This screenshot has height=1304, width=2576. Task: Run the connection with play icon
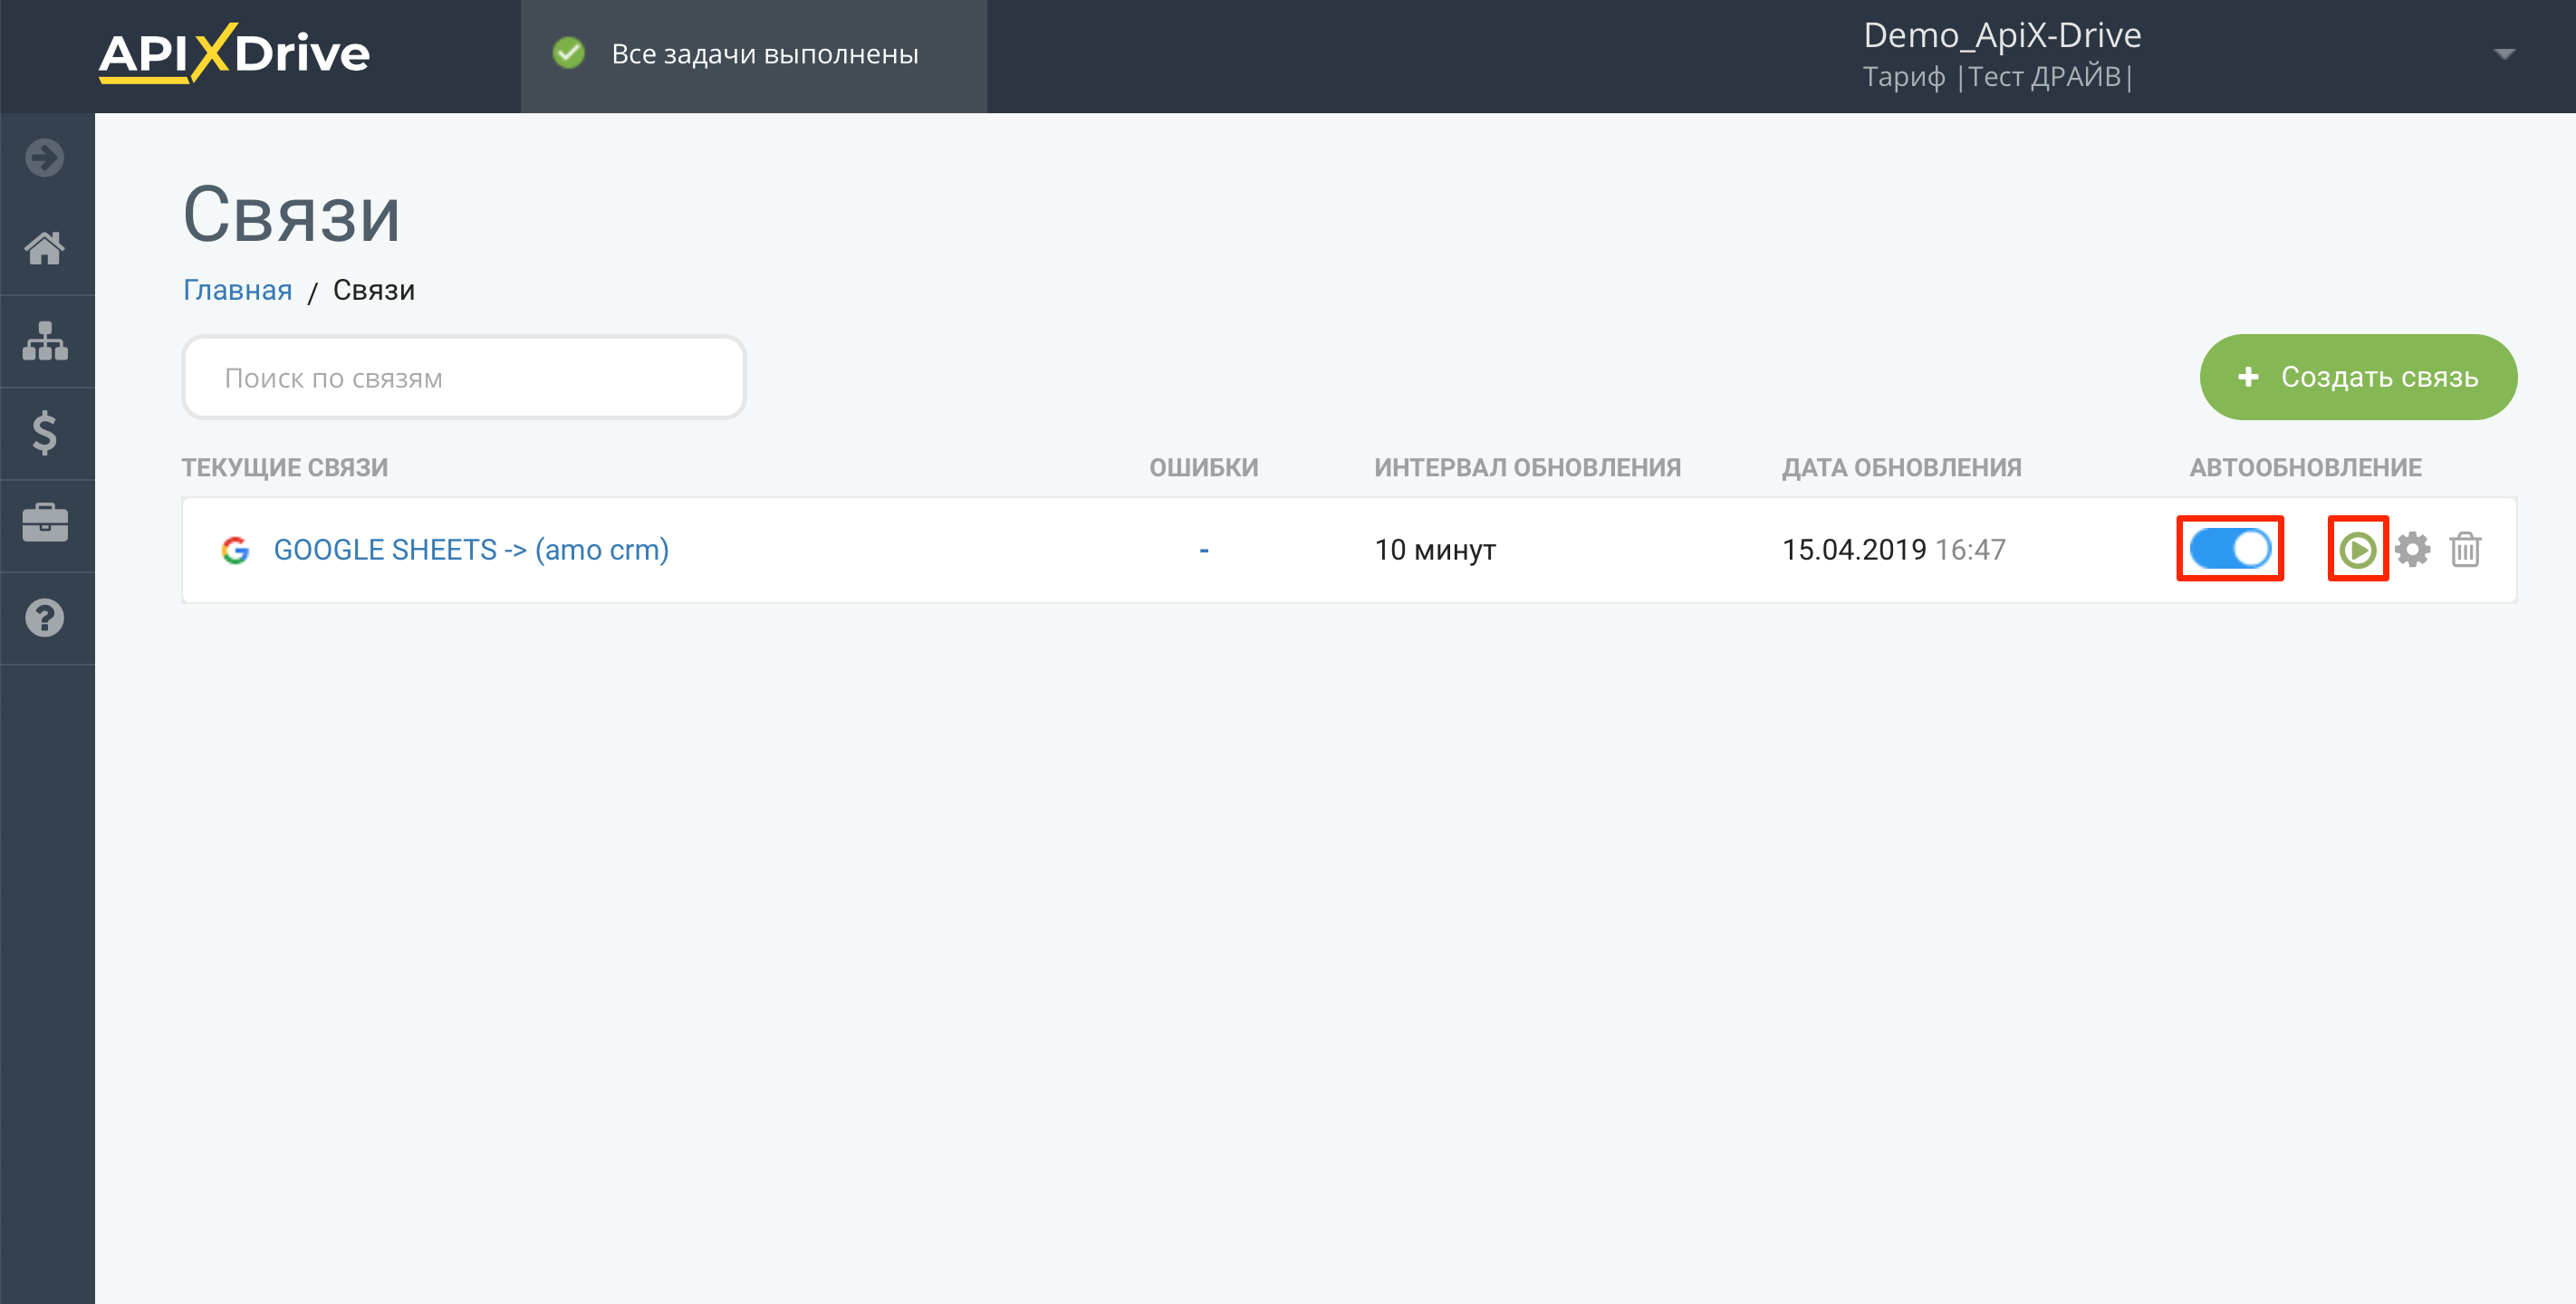coord(2357,549)
